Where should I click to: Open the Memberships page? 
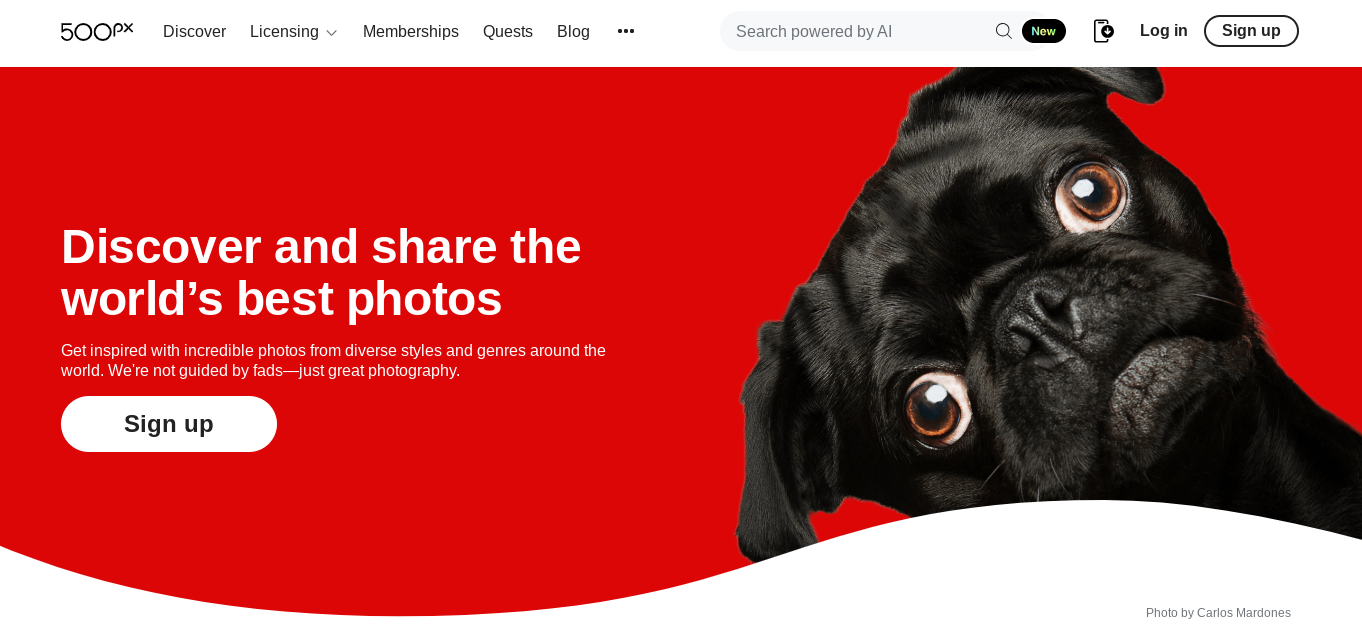[x=411, y=31]
